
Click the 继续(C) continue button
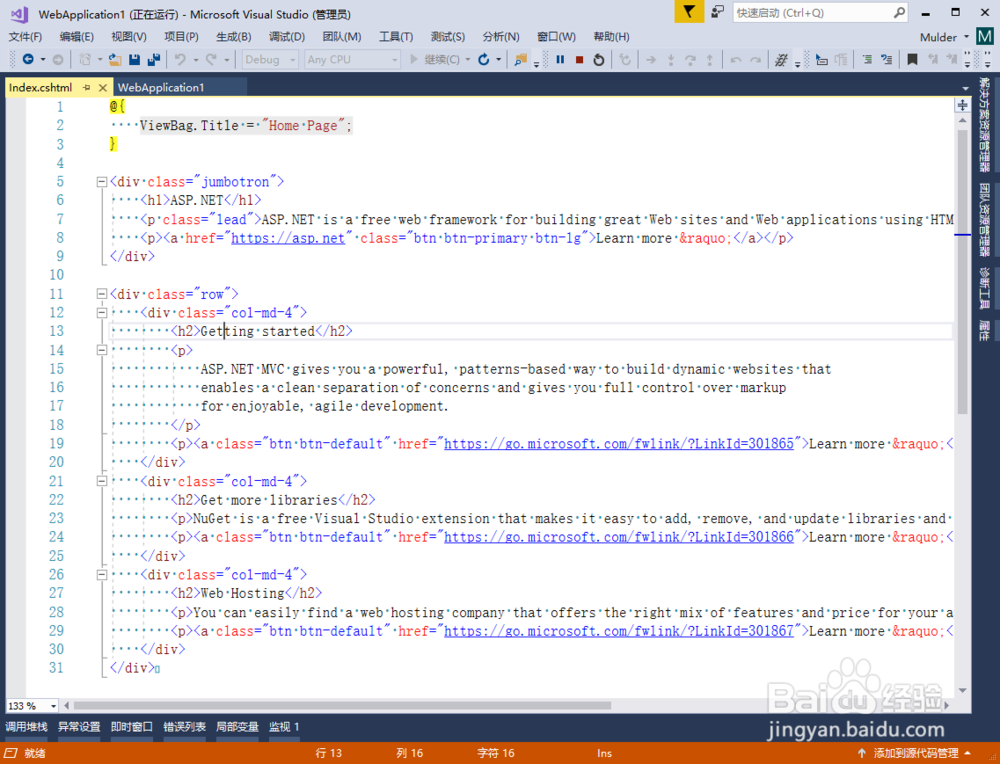pyautogui.click(x=434, y=59)
